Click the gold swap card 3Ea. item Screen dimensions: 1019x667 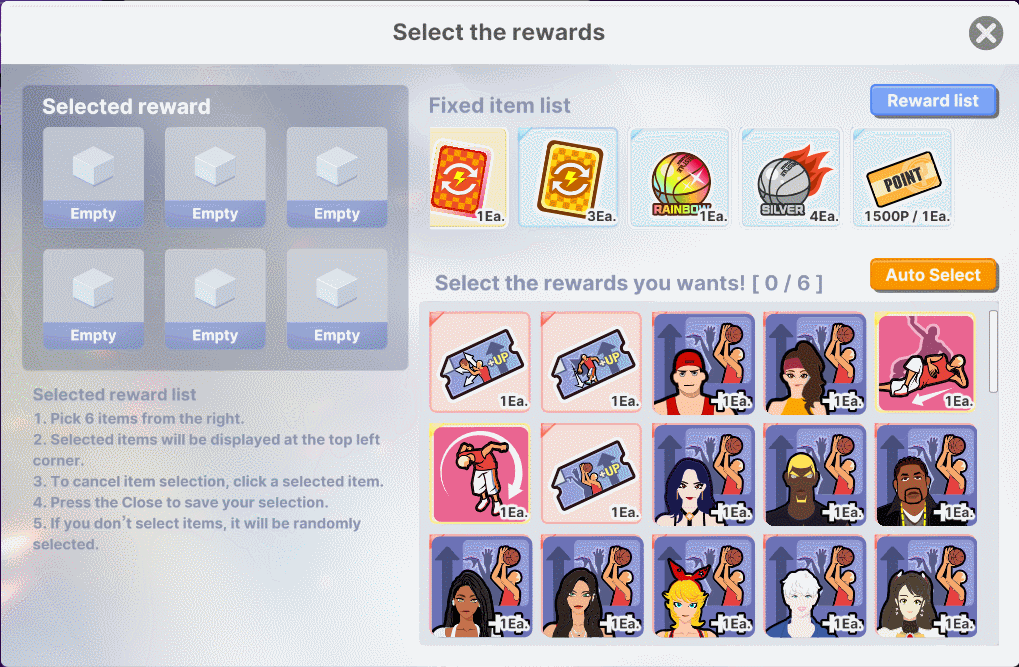click(568, 177)
